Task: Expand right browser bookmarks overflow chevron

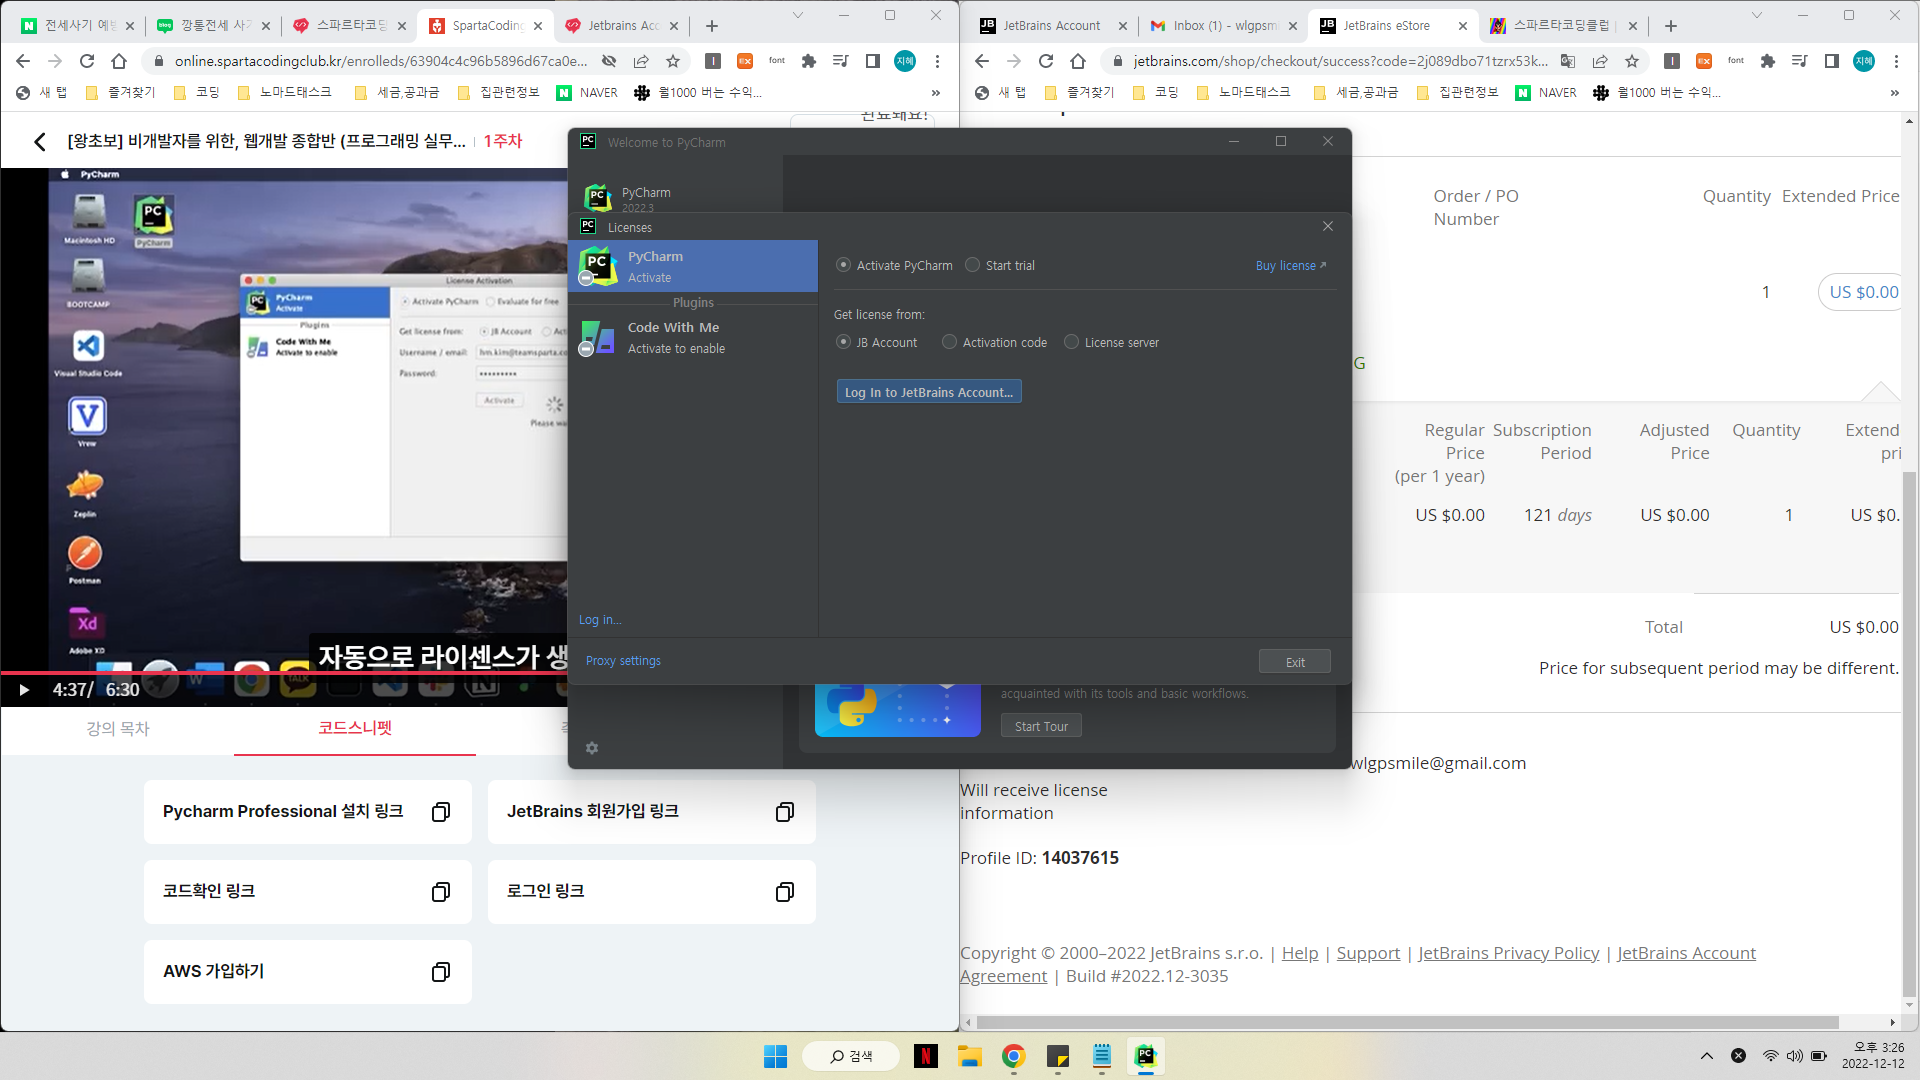Action: (1895, 93)
